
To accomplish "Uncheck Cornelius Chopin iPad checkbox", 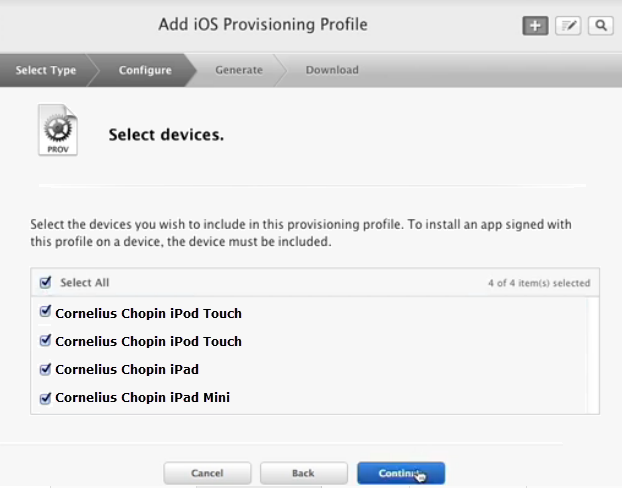I will tap(45, 369).
